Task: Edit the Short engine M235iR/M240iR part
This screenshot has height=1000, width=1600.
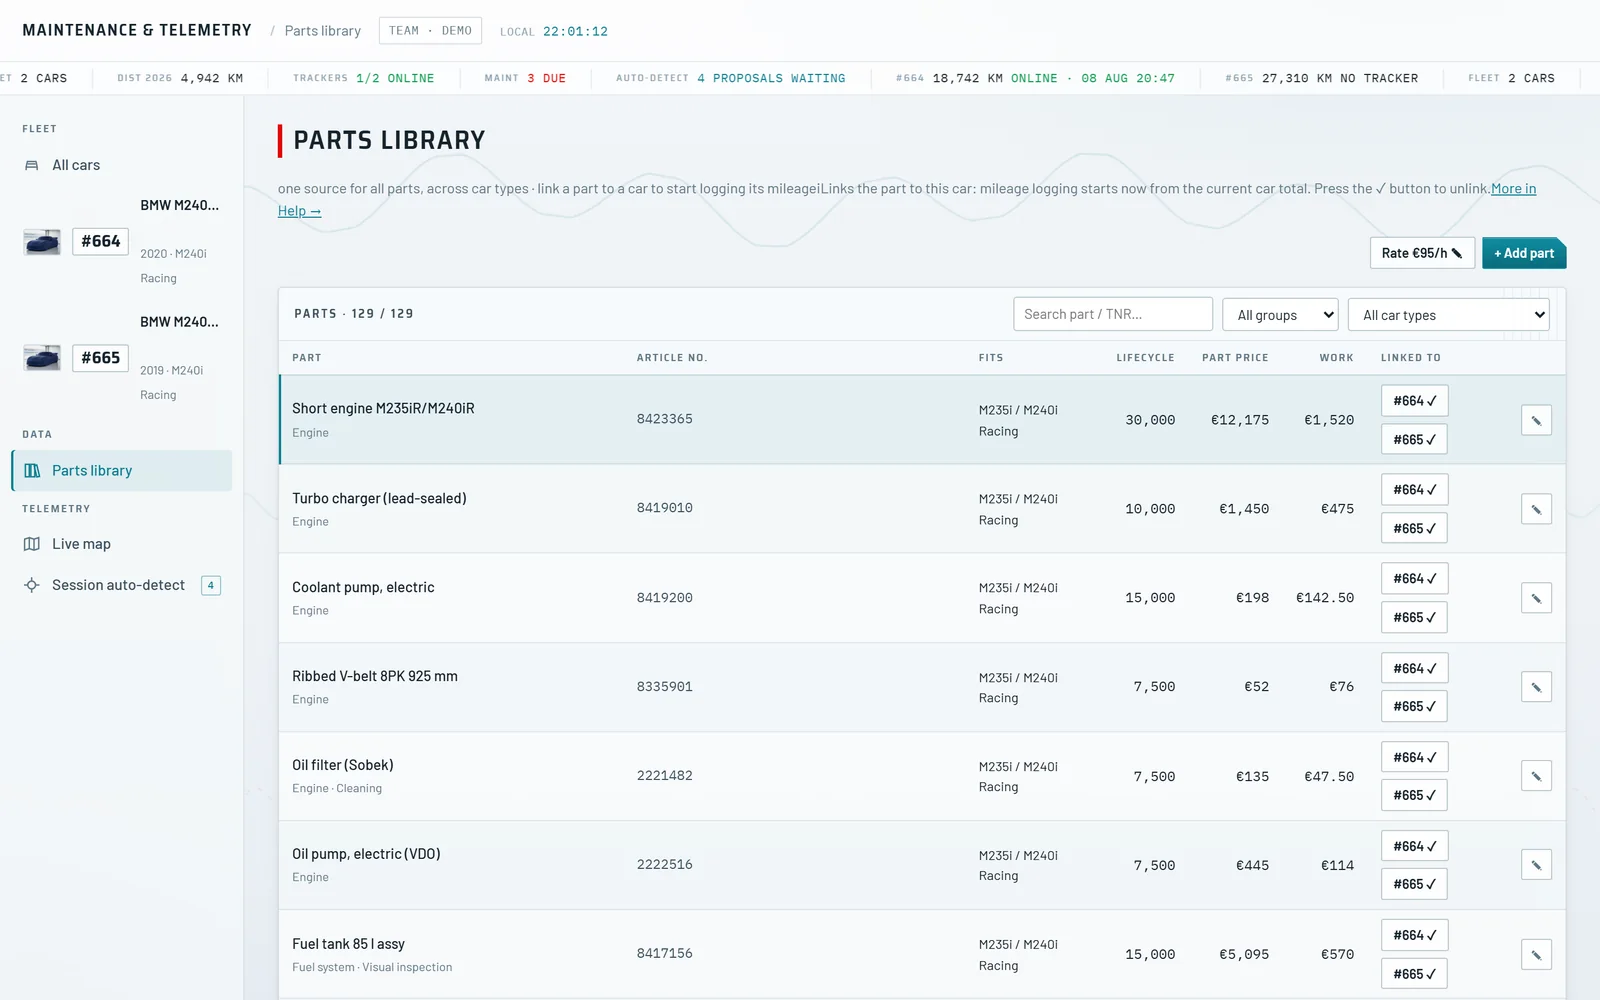Action: click(x=1536, y=420)
